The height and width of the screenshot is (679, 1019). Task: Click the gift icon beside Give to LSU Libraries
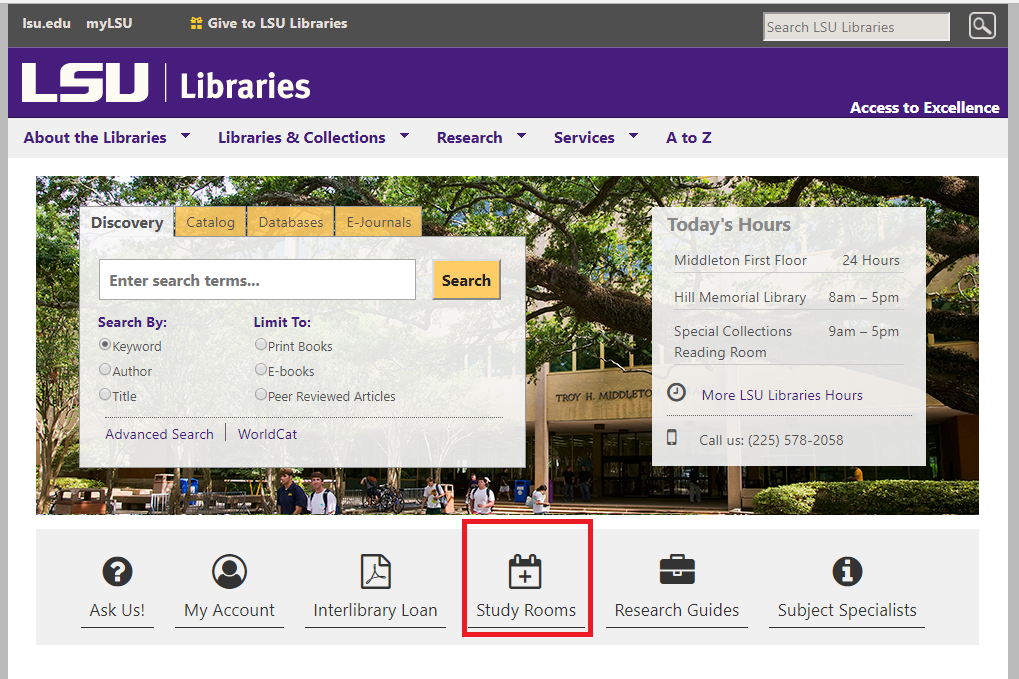pyautogui.click(x=196, y=23)
